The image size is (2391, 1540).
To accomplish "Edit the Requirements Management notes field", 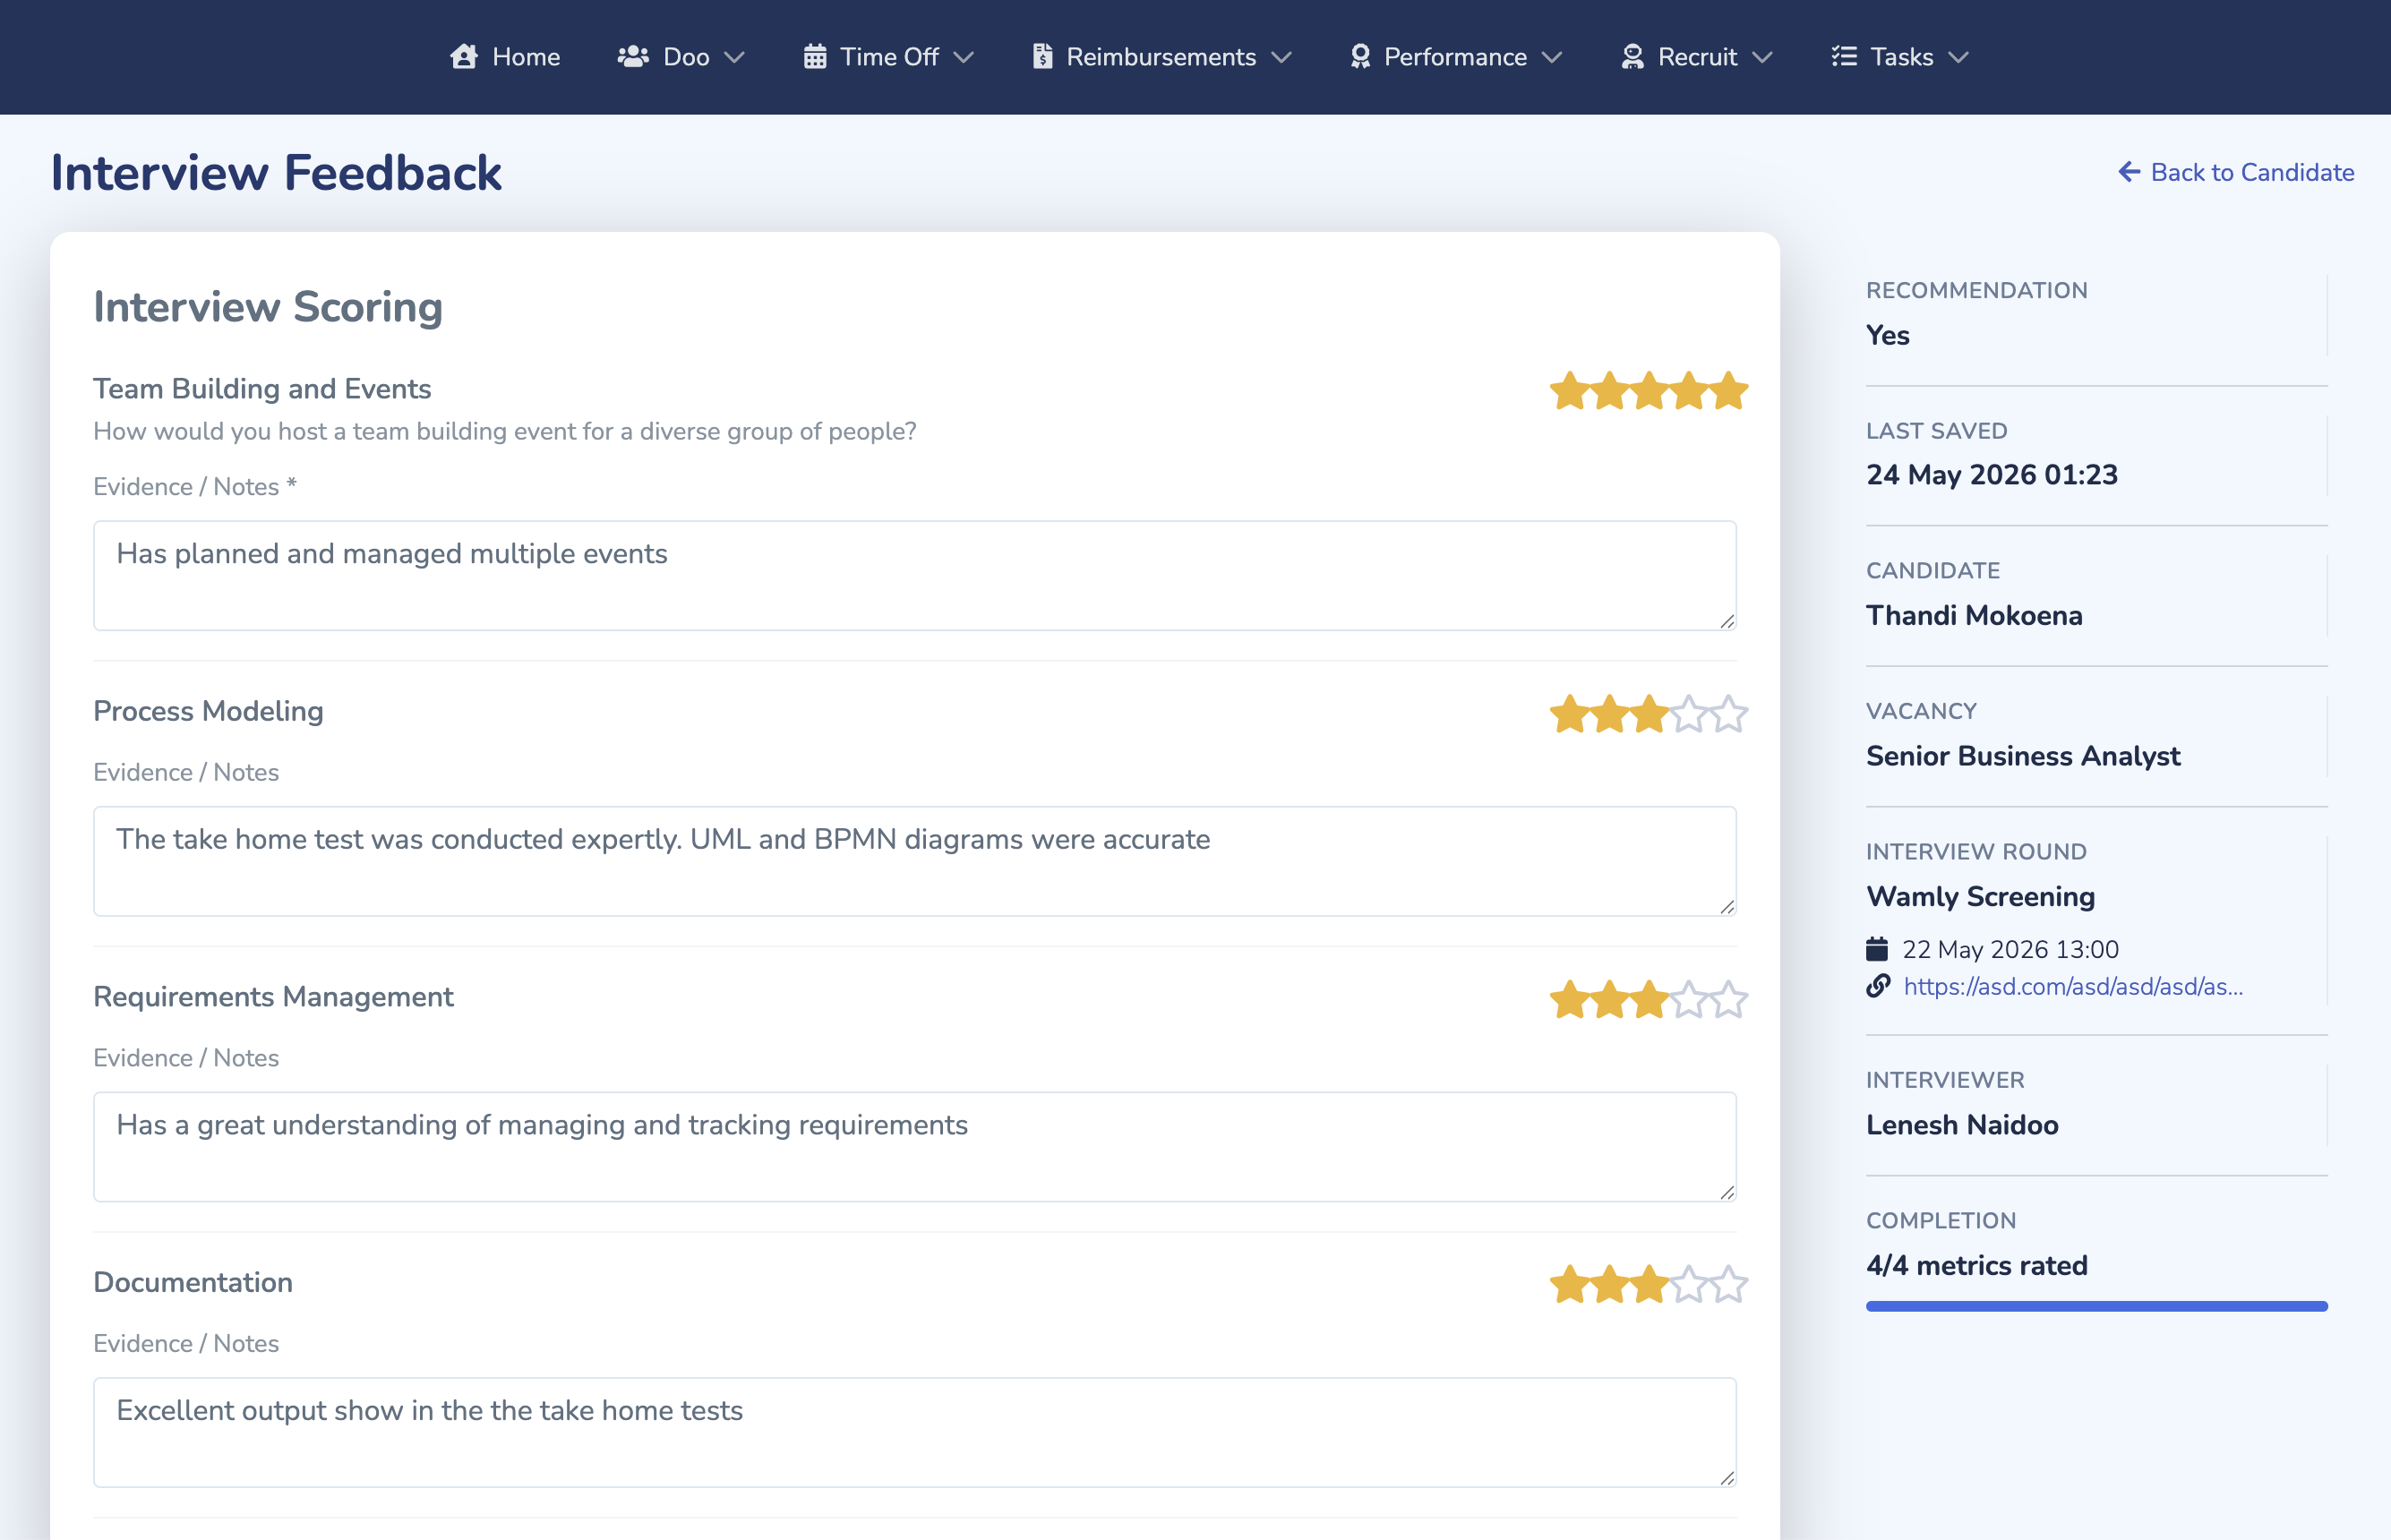I will [914, 1146].
